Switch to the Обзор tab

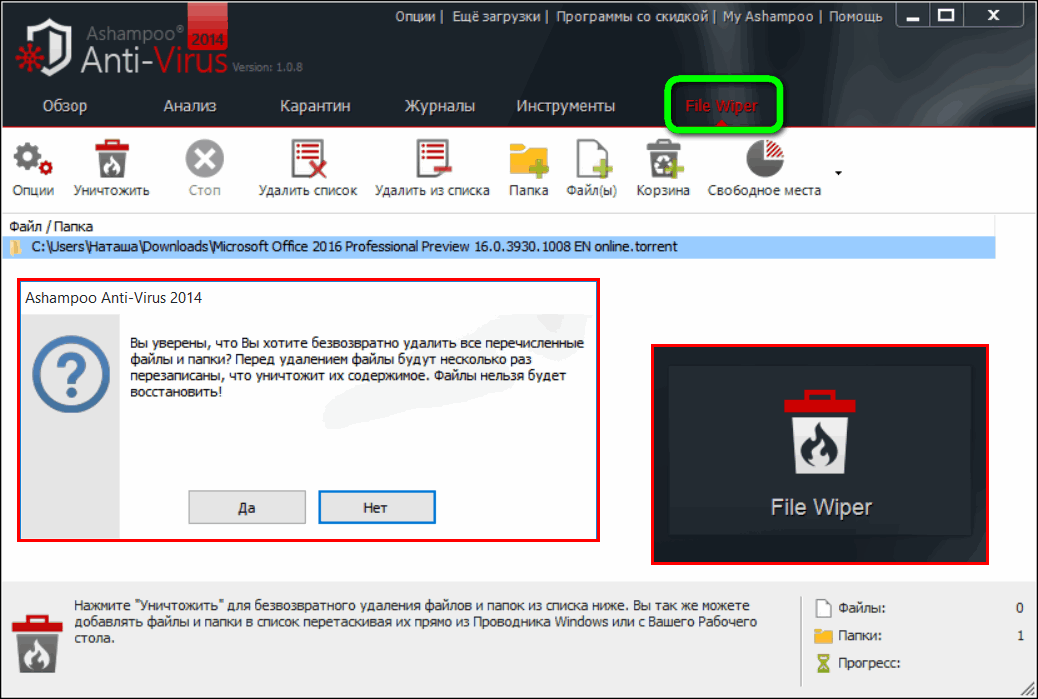coord(65,106)
